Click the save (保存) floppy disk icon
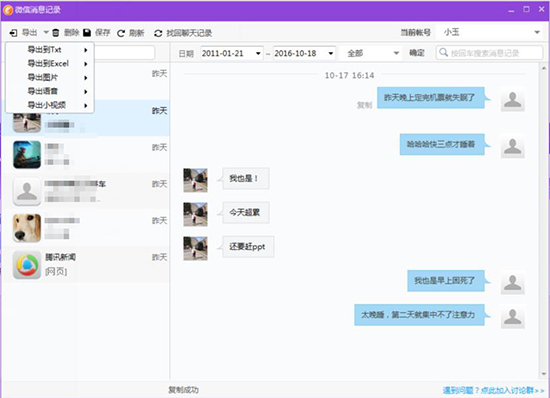 (x=87, y=33)
